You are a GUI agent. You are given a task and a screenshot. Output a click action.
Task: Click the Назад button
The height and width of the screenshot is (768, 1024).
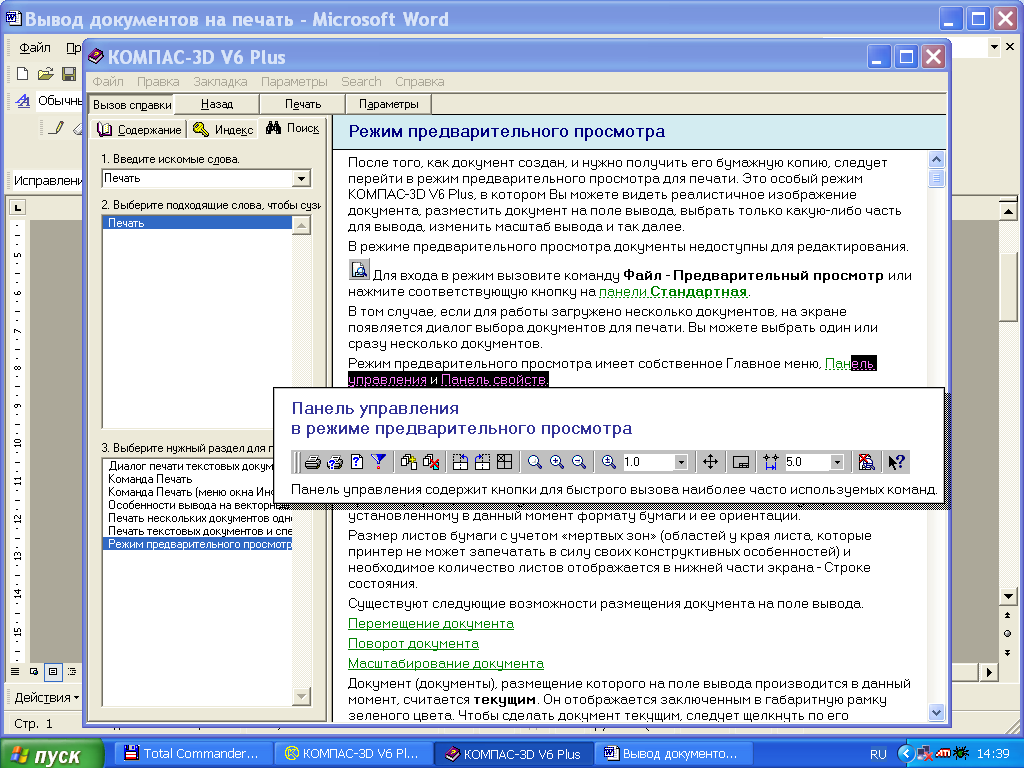click(x=217, y=104)
